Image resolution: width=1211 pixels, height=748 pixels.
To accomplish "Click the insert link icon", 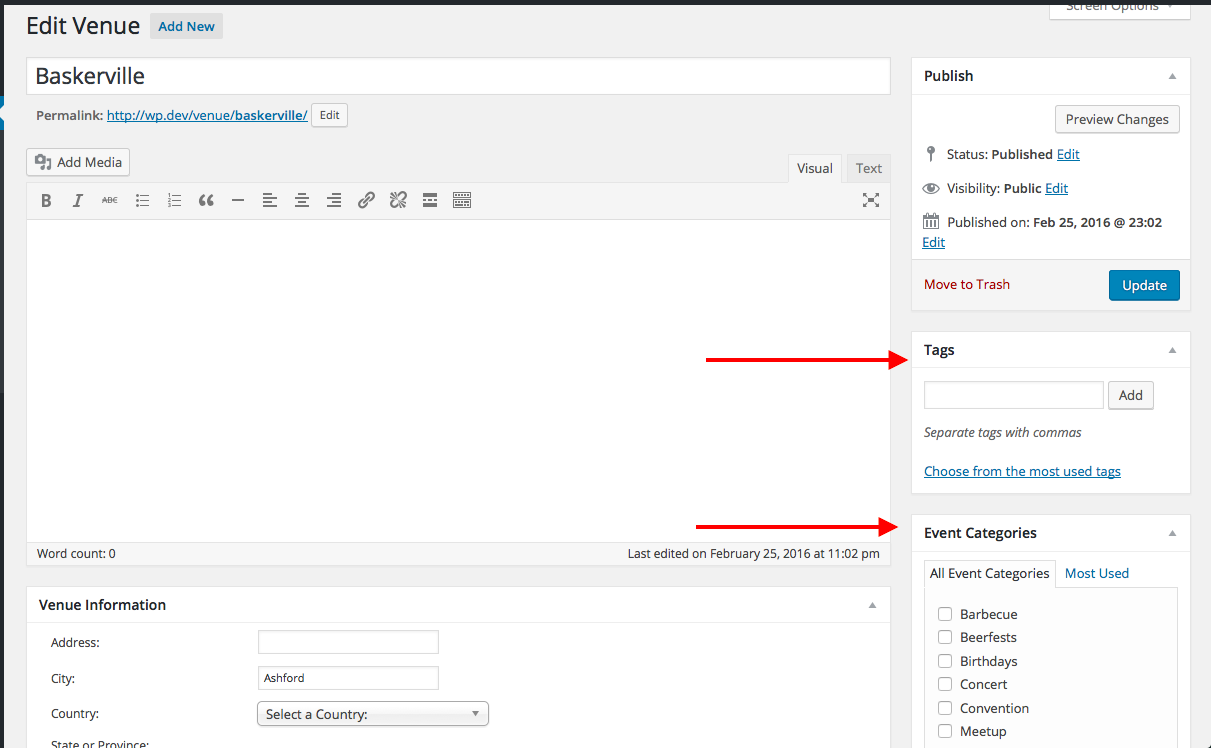I will (366, 201).
